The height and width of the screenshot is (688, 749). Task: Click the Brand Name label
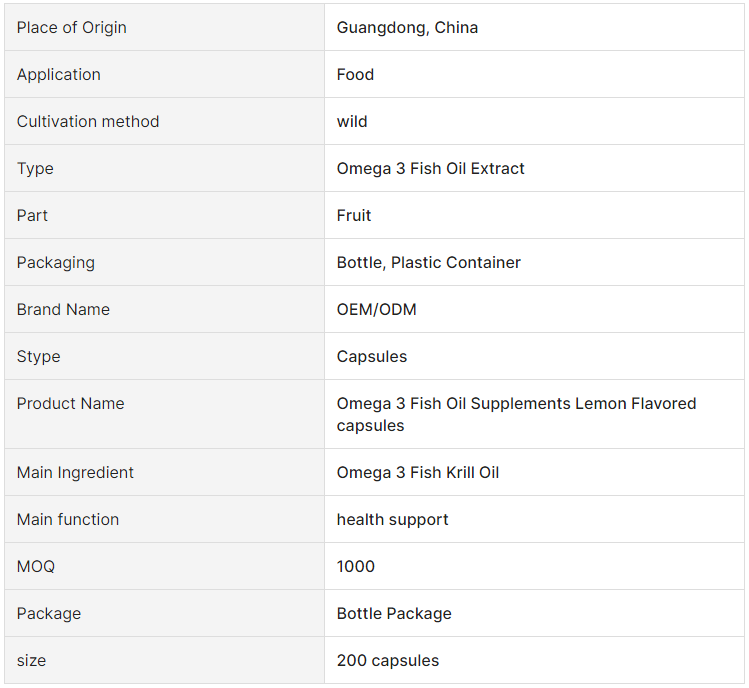click(63, 309)
